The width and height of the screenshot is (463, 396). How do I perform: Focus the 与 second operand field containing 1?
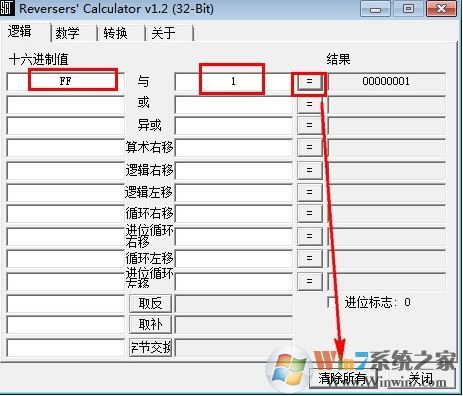[233, 81]
